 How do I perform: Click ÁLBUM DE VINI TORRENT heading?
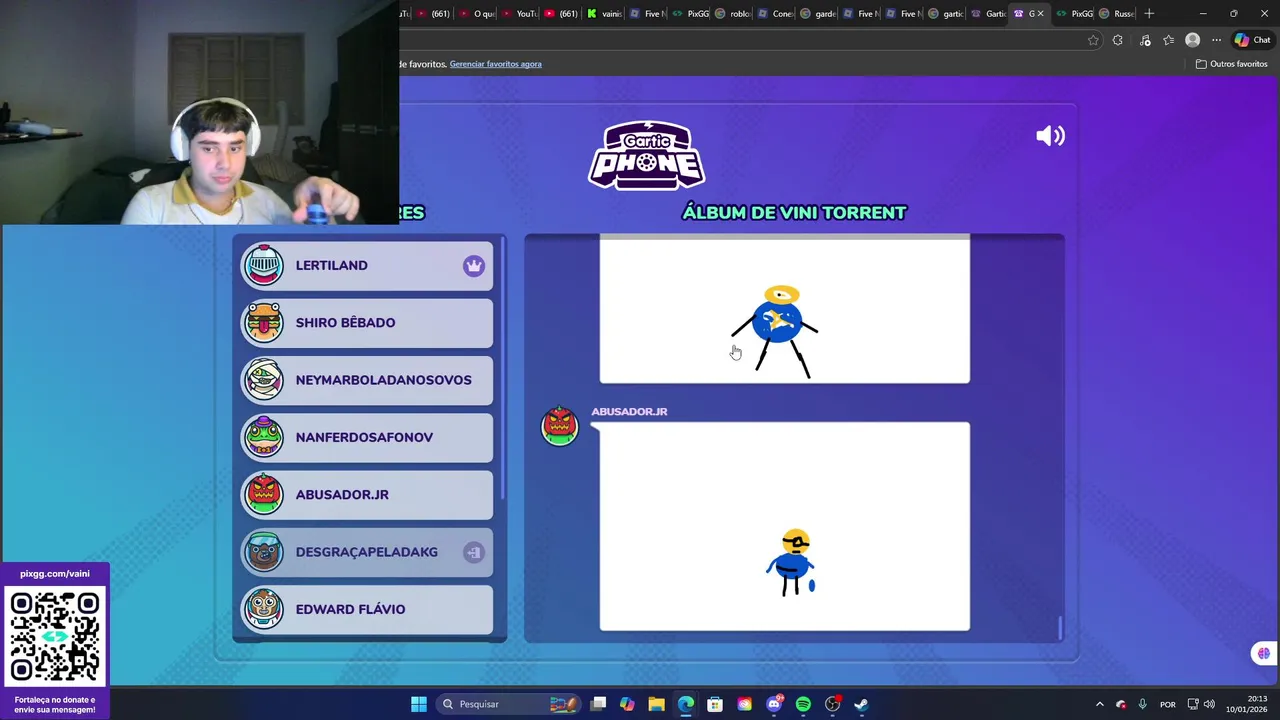point(794,213)
